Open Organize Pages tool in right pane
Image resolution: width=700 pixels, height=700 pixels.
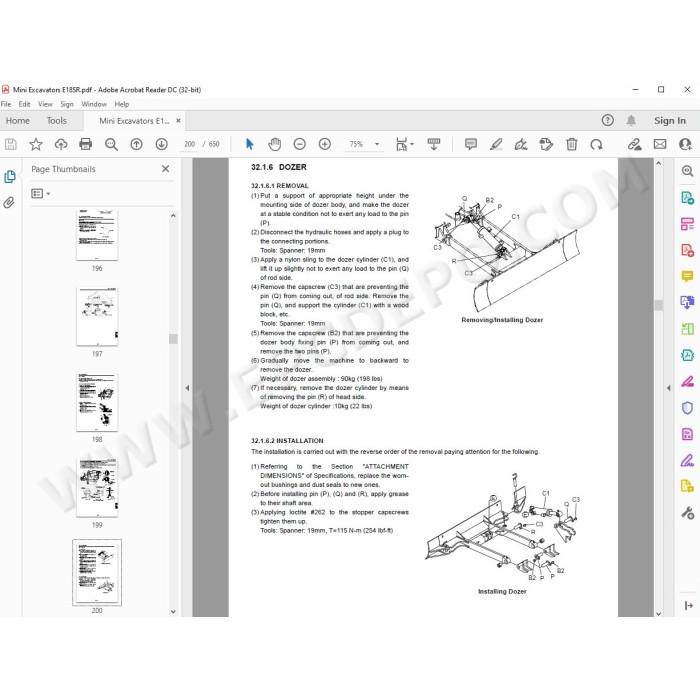[687, 224]
